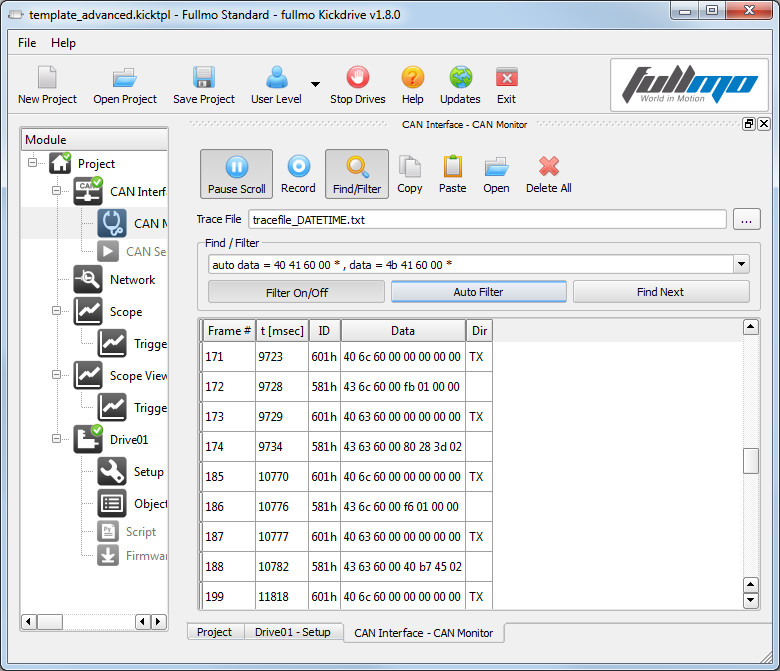
Task: Open a project via Open Project icon
Action: coord(125,78)
